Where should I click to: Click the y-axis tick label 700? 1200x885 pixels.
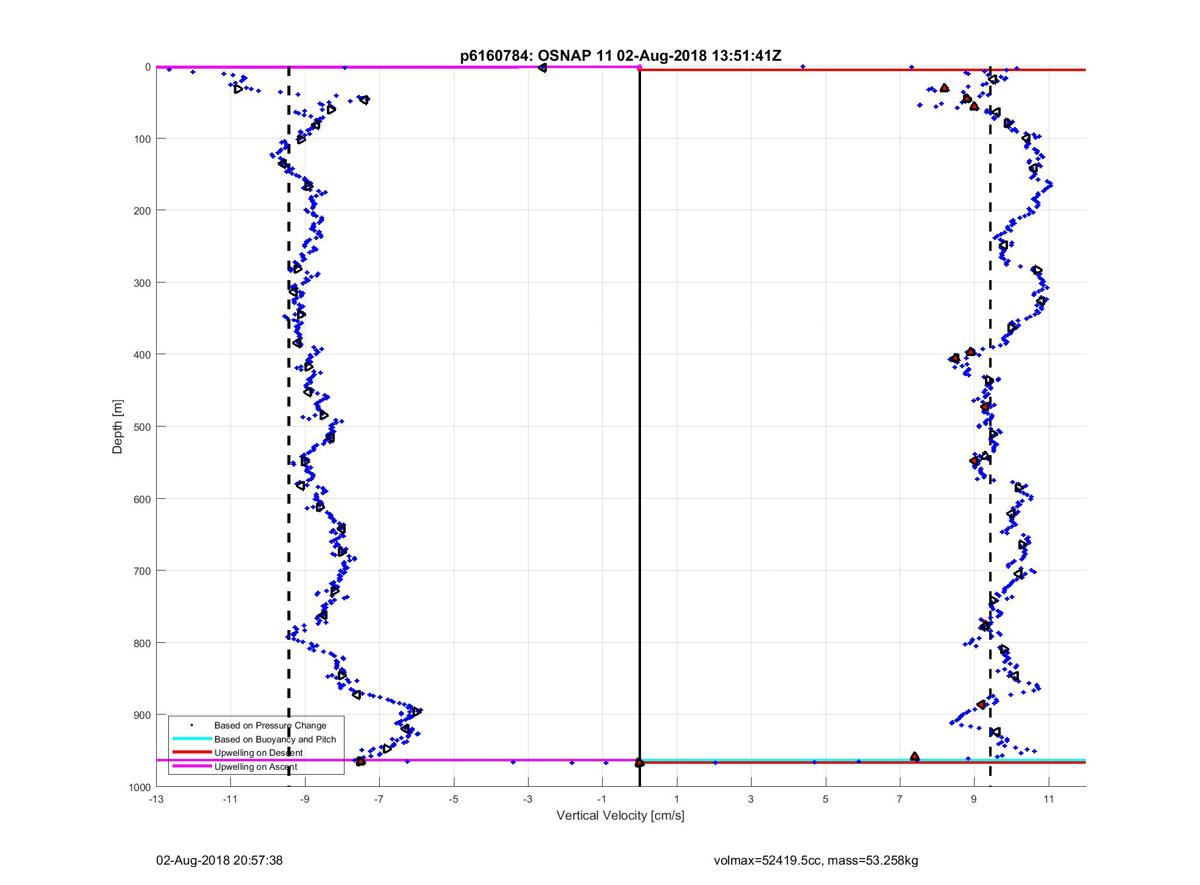(142, 571)
